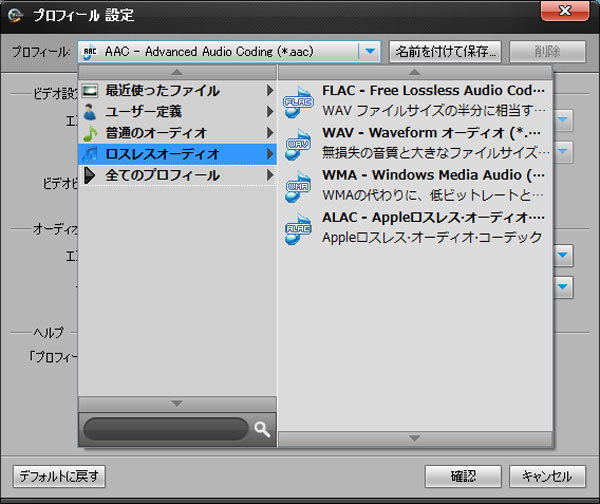Close the プロフィール設定 dialog

pos(565,11)
